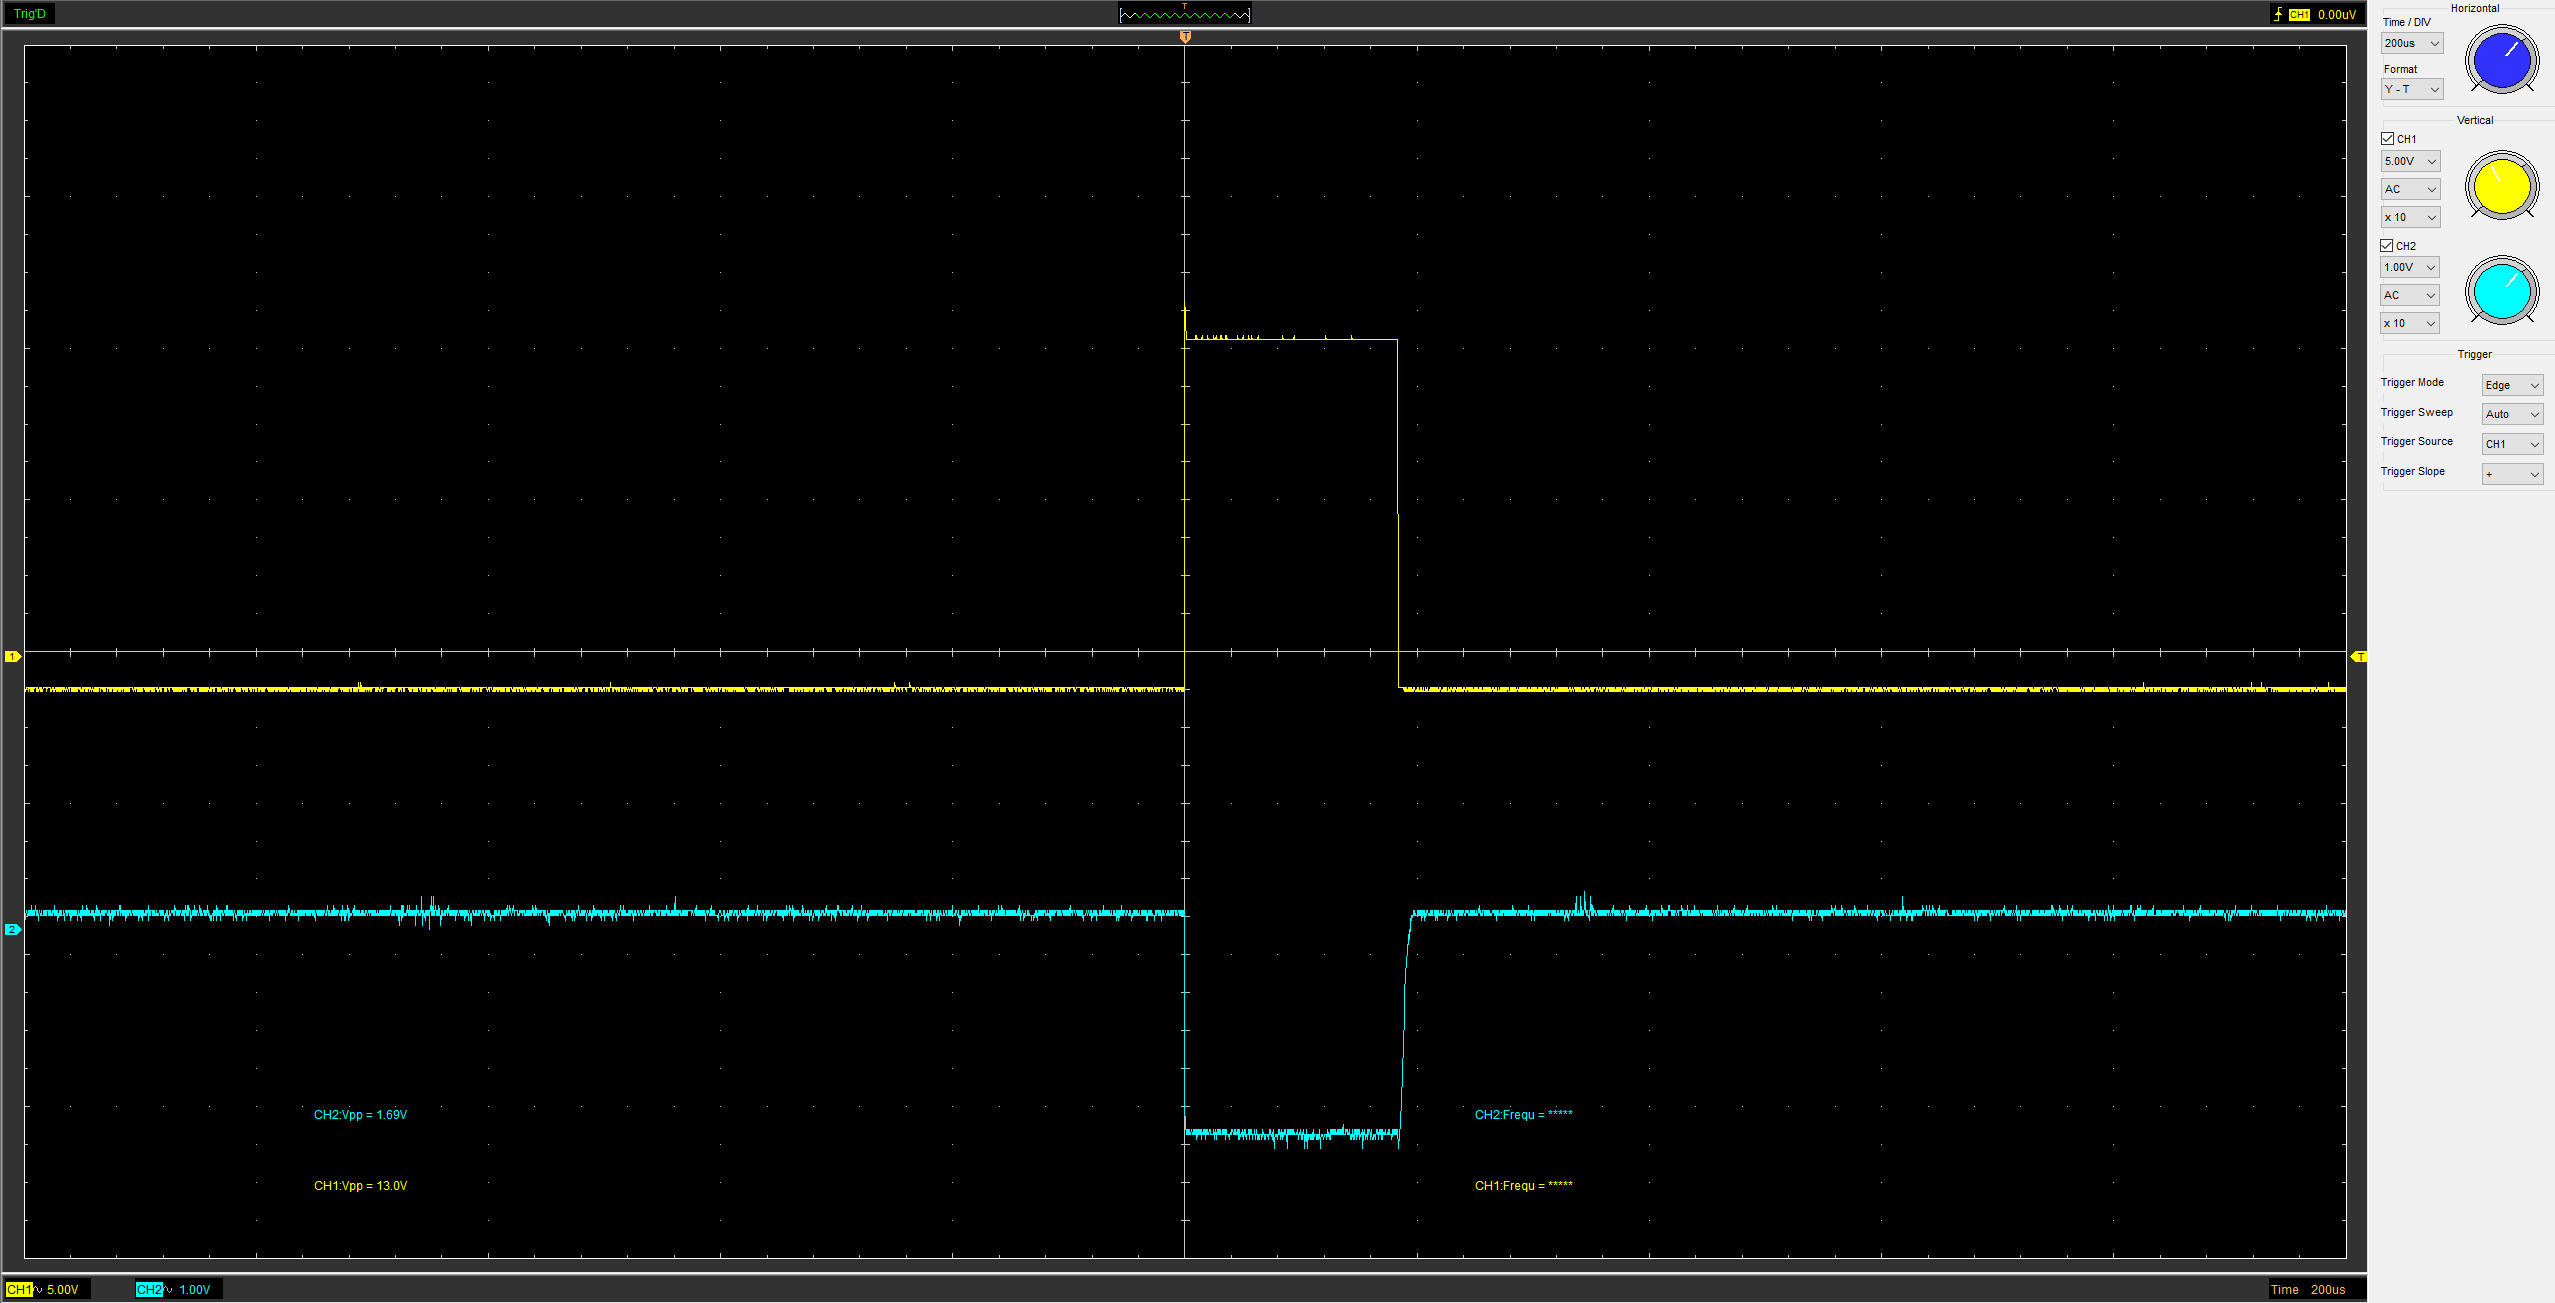Click the Trigger section heading

click(2474, 354)
